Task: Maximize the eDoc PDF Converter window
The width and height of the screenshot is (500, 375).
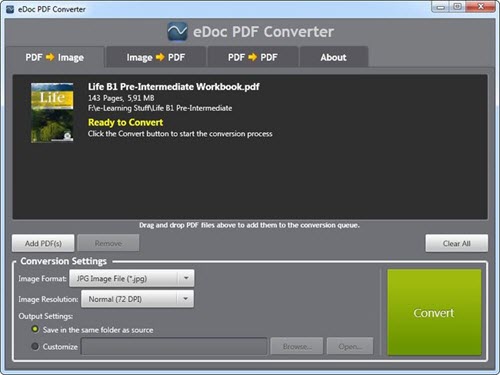Action: [457, 7]
